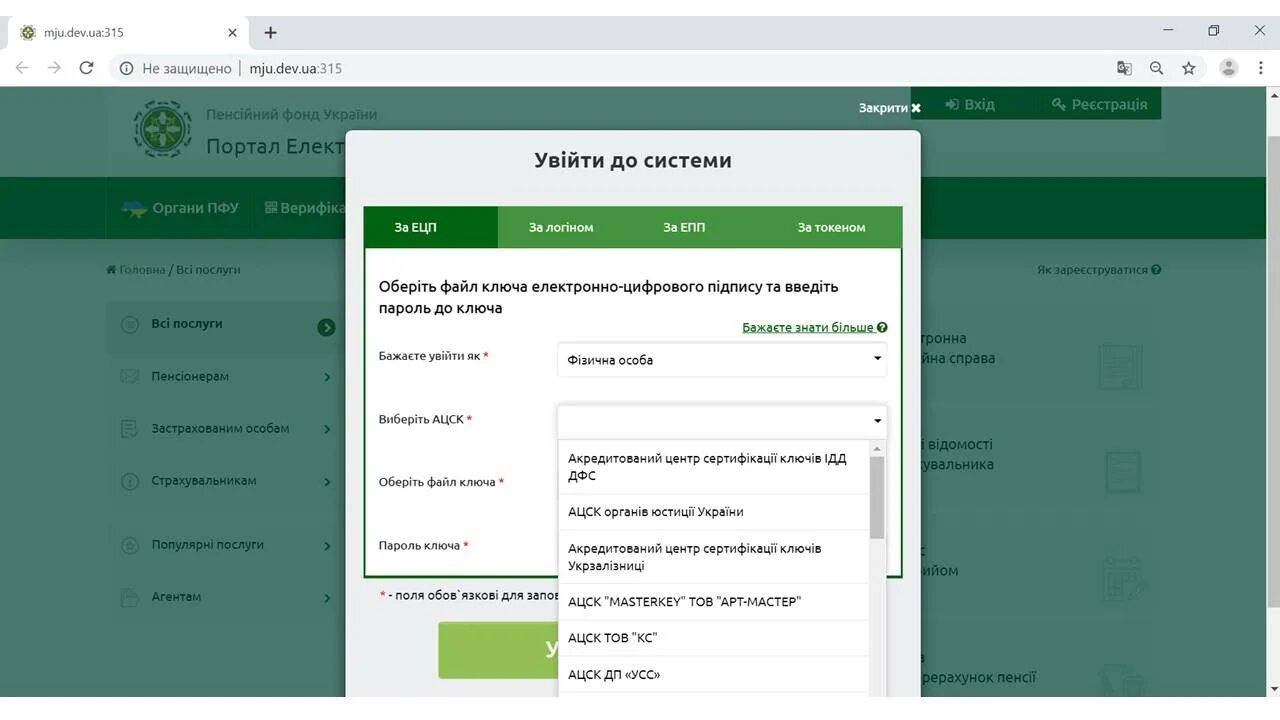This screenshot has height=720, width=1280.
Task: Choose АЦСК "MASTERKEY" ТОВ "АРТ-МАСТЕР"
Action: (x=714, y=602)
